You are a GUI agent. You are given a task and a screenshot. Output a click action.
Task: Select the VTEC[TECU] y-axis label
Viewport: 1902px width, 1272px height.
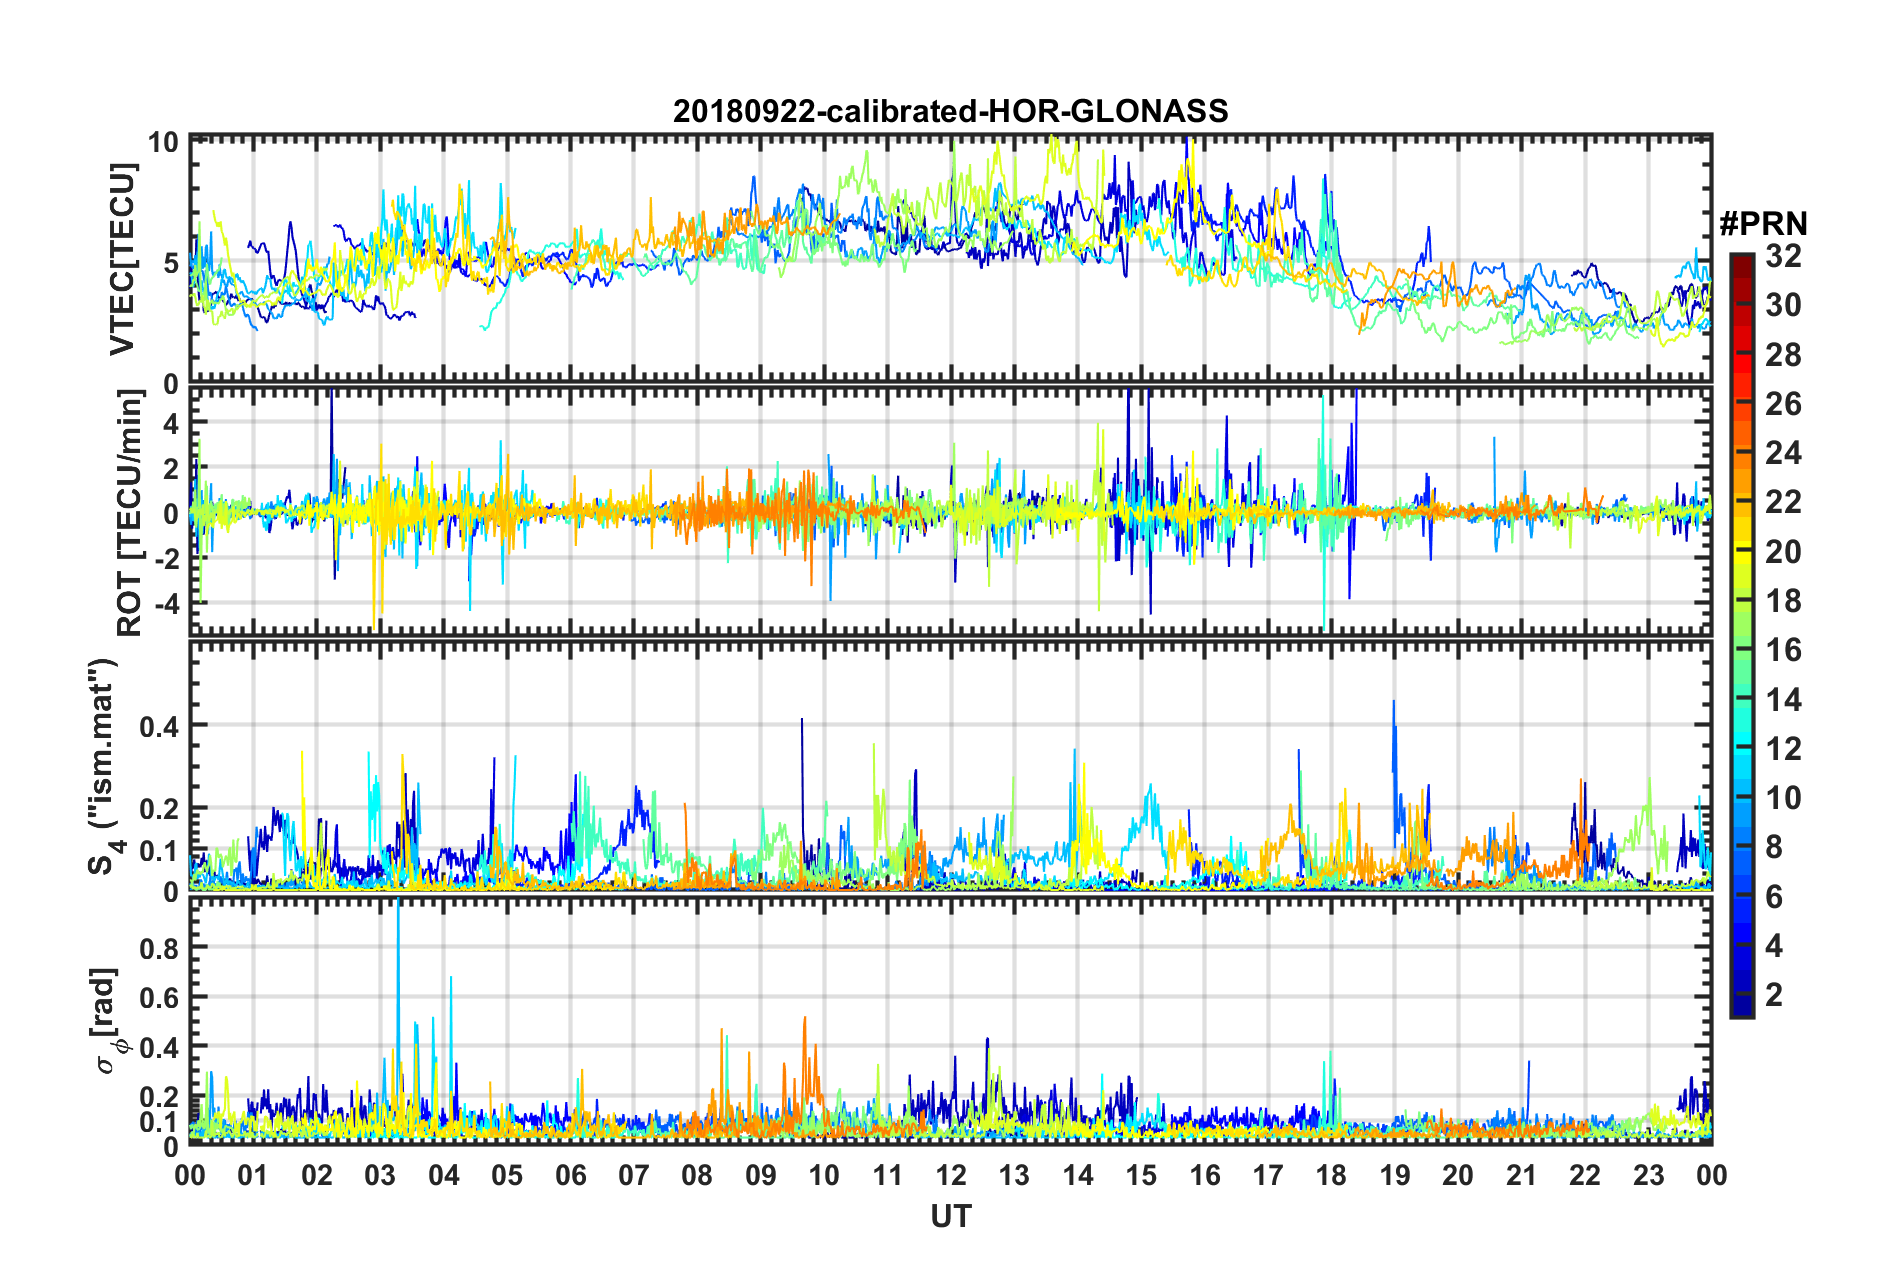tap(122, 259)
